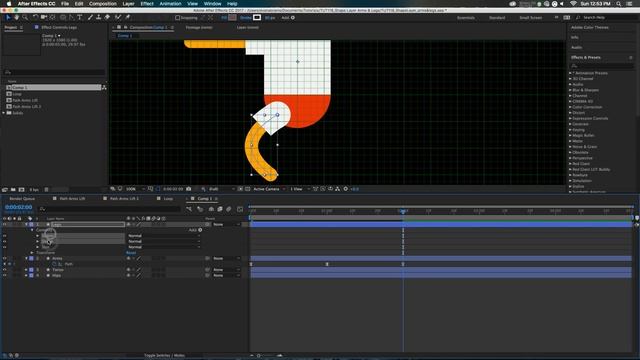Toggle the shy layers hide icon in timeline
The width and height of the screenshot is (640, 360).
(x=211, y=209)
